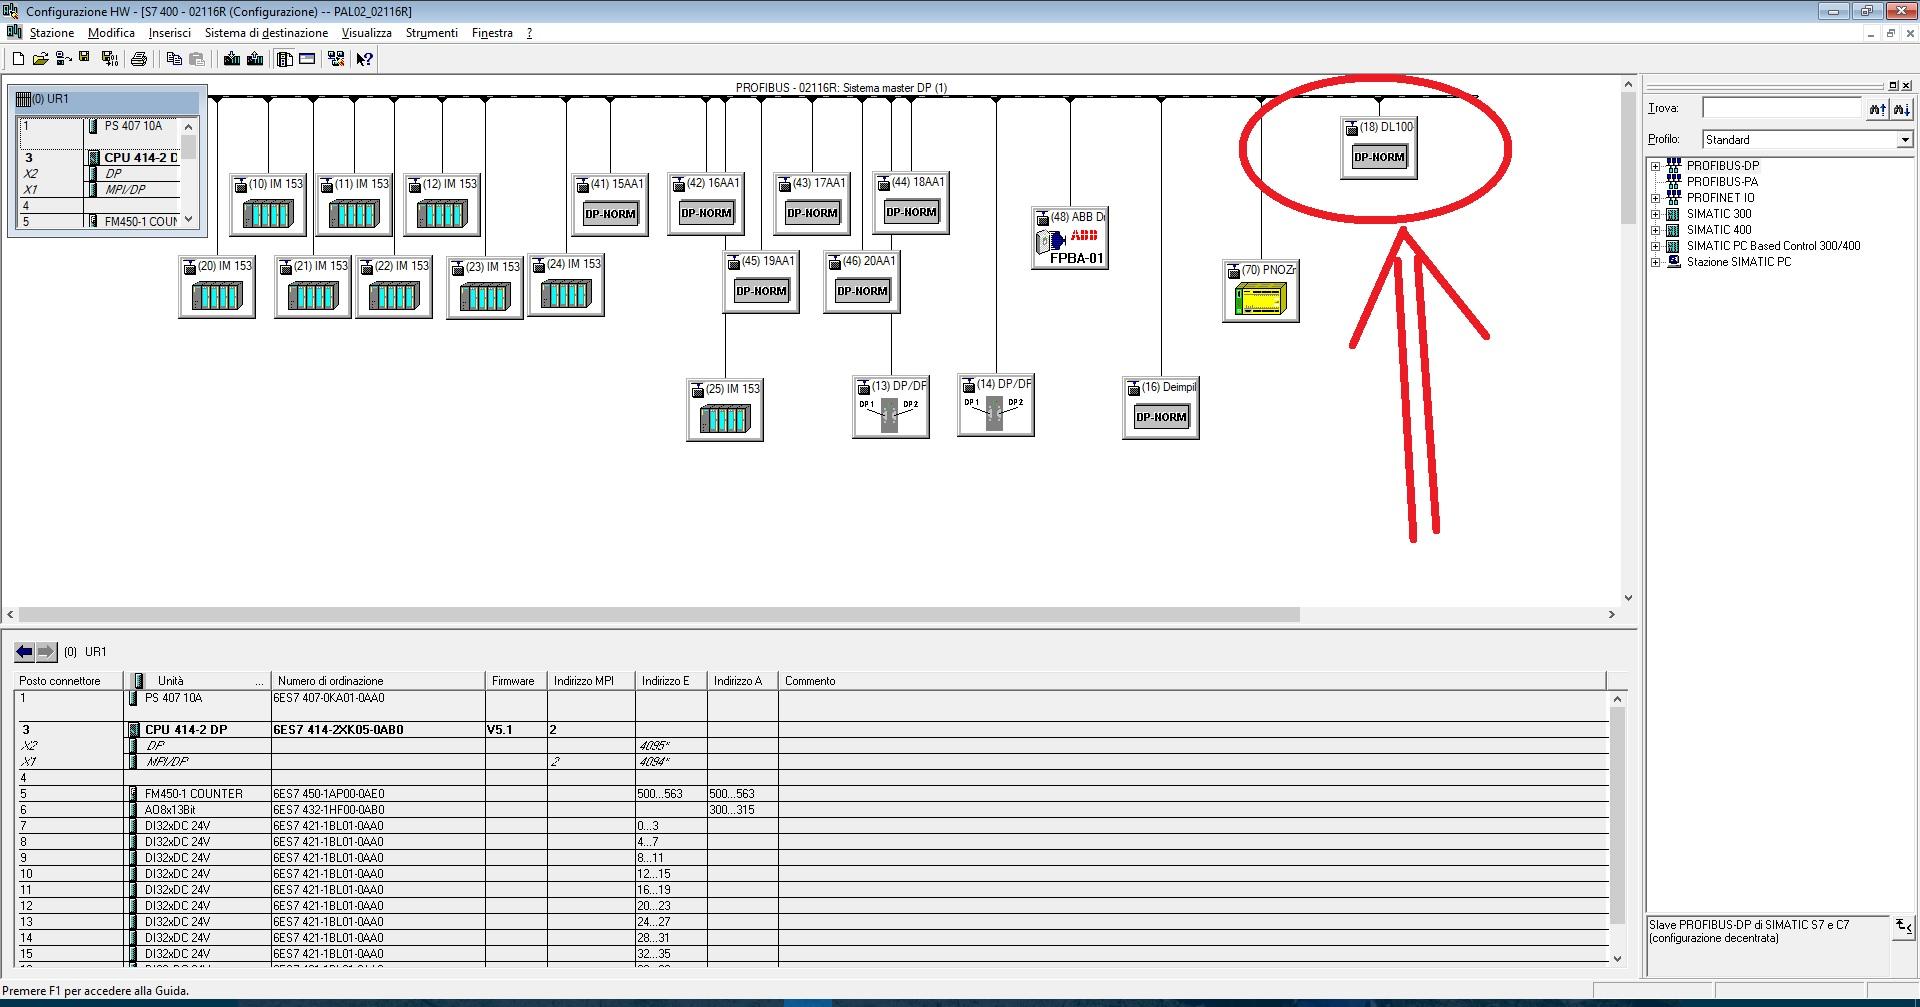Expand the PROFIBUS-DP catalog node
The width and height of the screenshot is (1920, 1007).
click(1655, 166)
